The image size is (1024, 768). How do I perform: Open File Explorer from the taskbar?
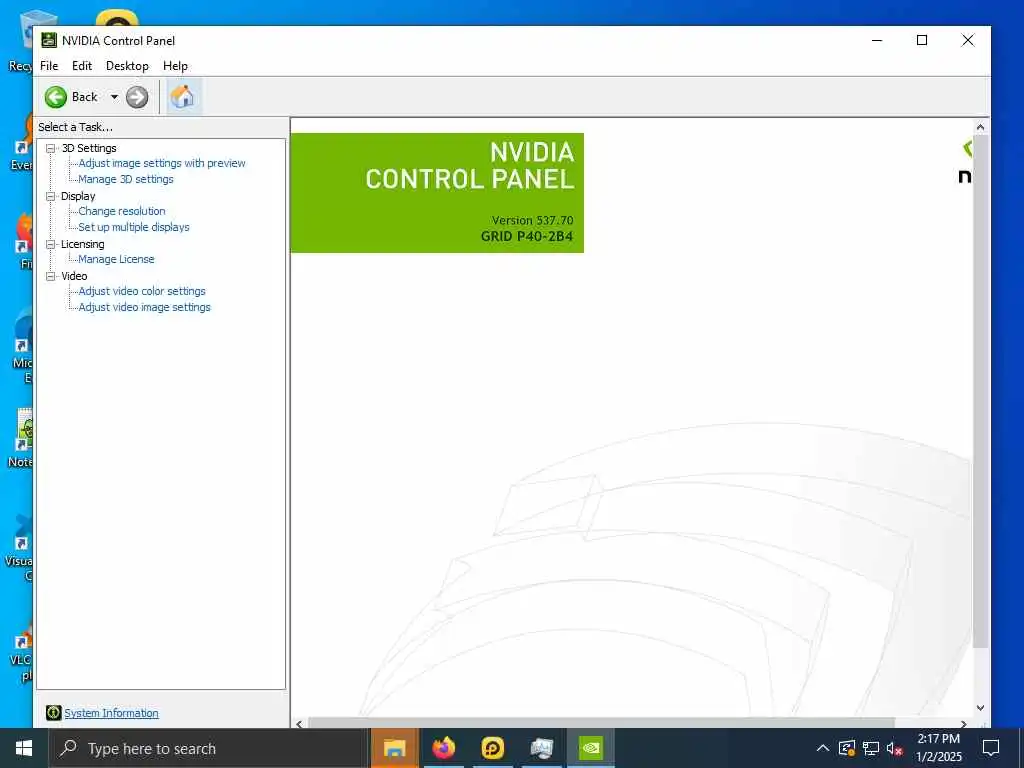click(x=394, y=748)
